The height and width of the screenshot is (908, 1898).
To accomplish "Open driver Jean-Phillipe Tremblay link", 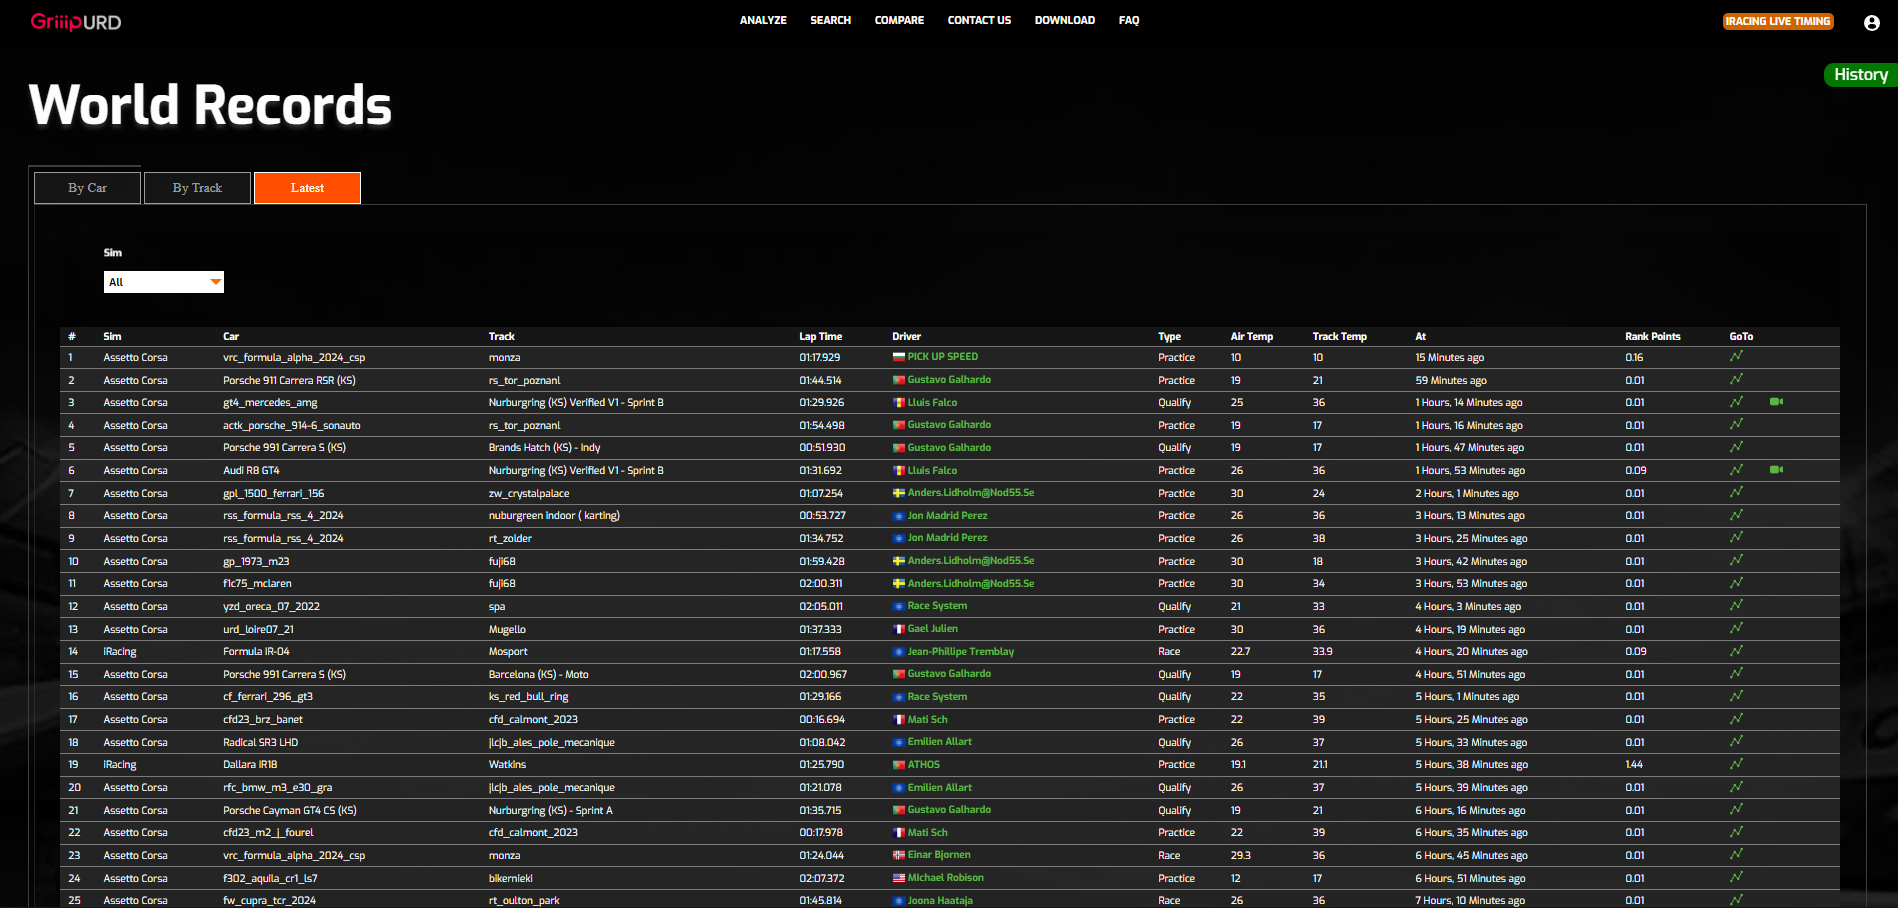I will point(961,651).
